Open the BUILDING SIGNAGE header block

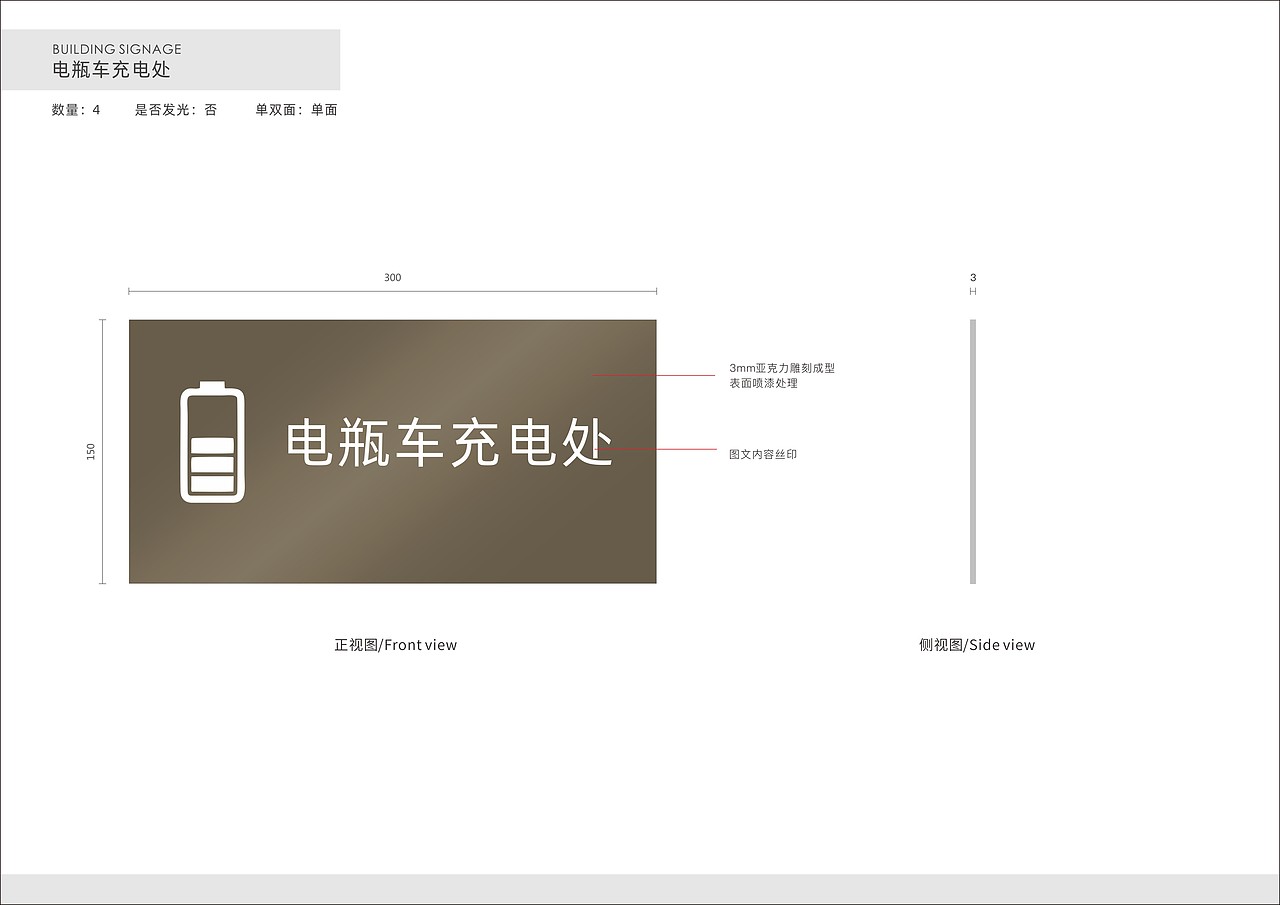[x=117, y=48]
